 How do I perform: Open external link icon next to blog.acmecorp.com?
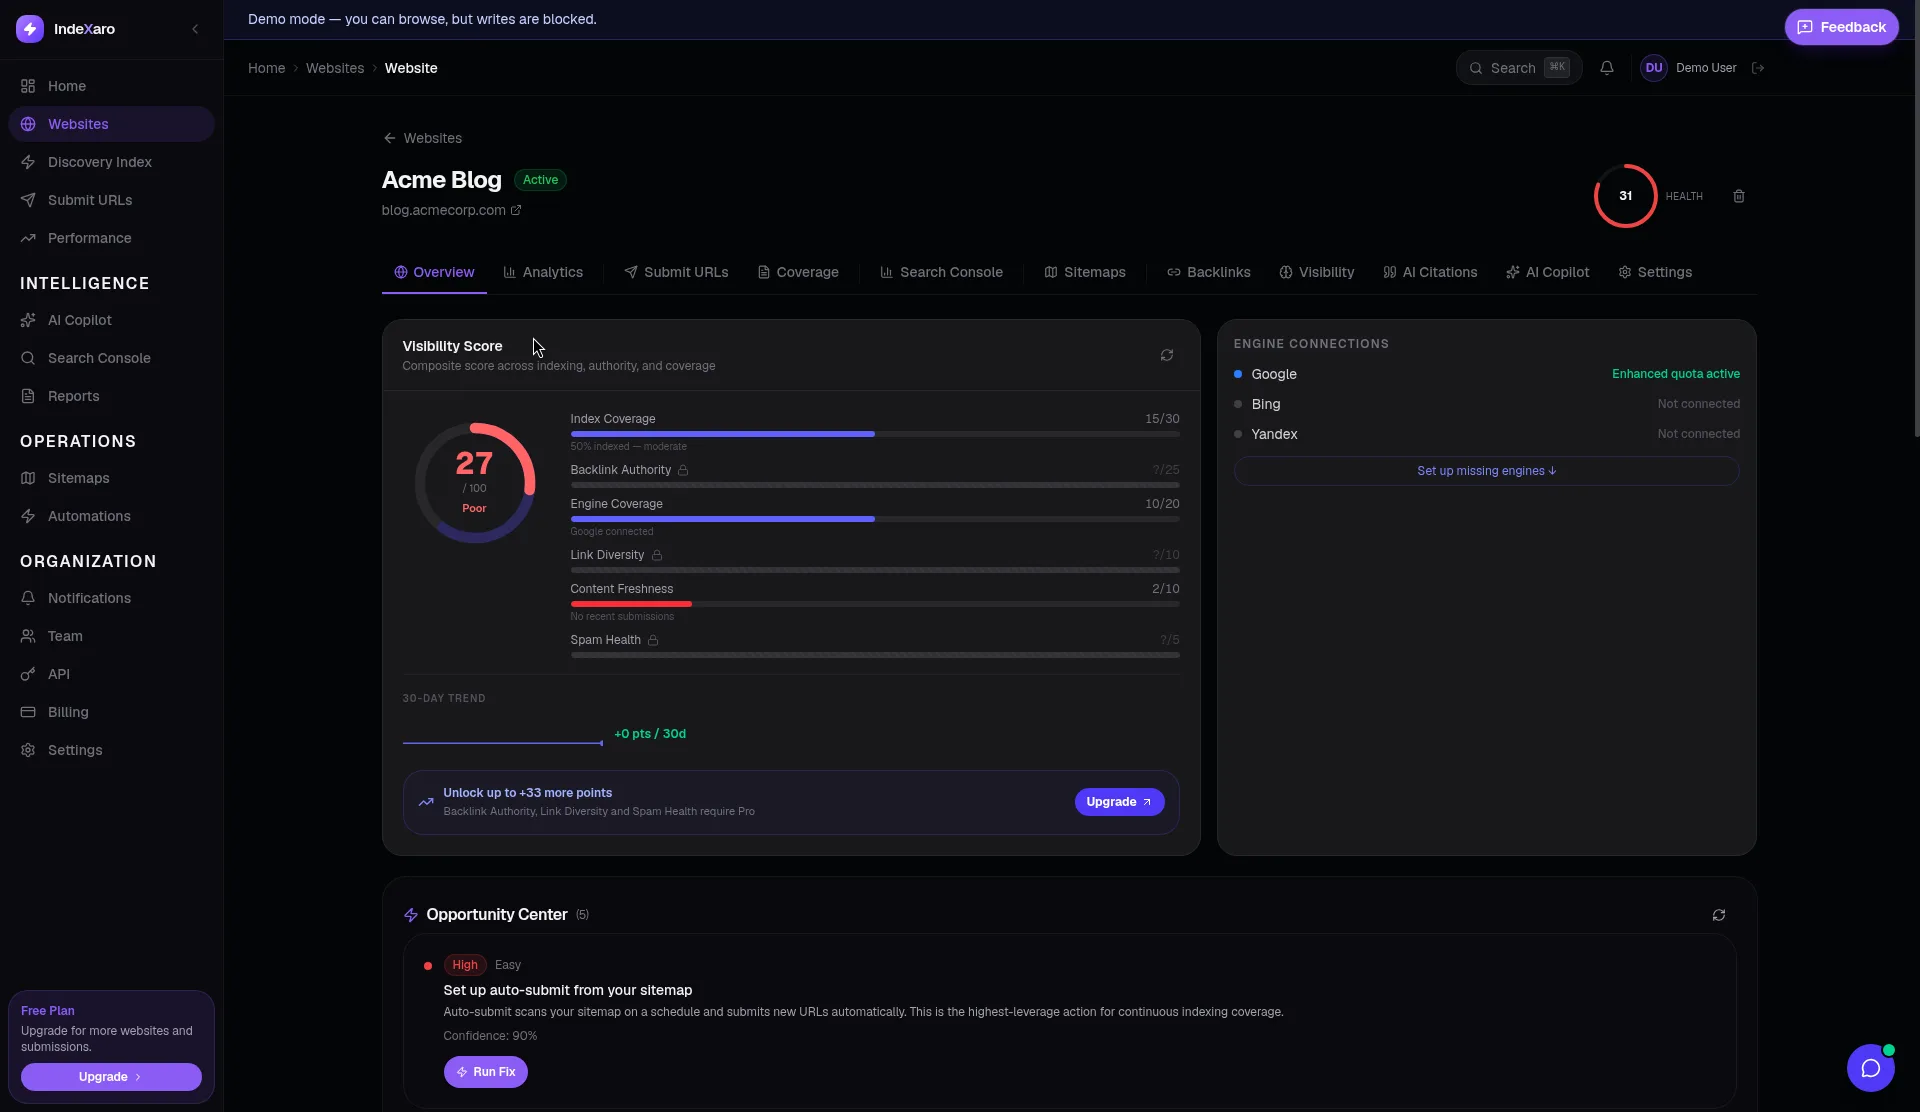click(516, 210)
